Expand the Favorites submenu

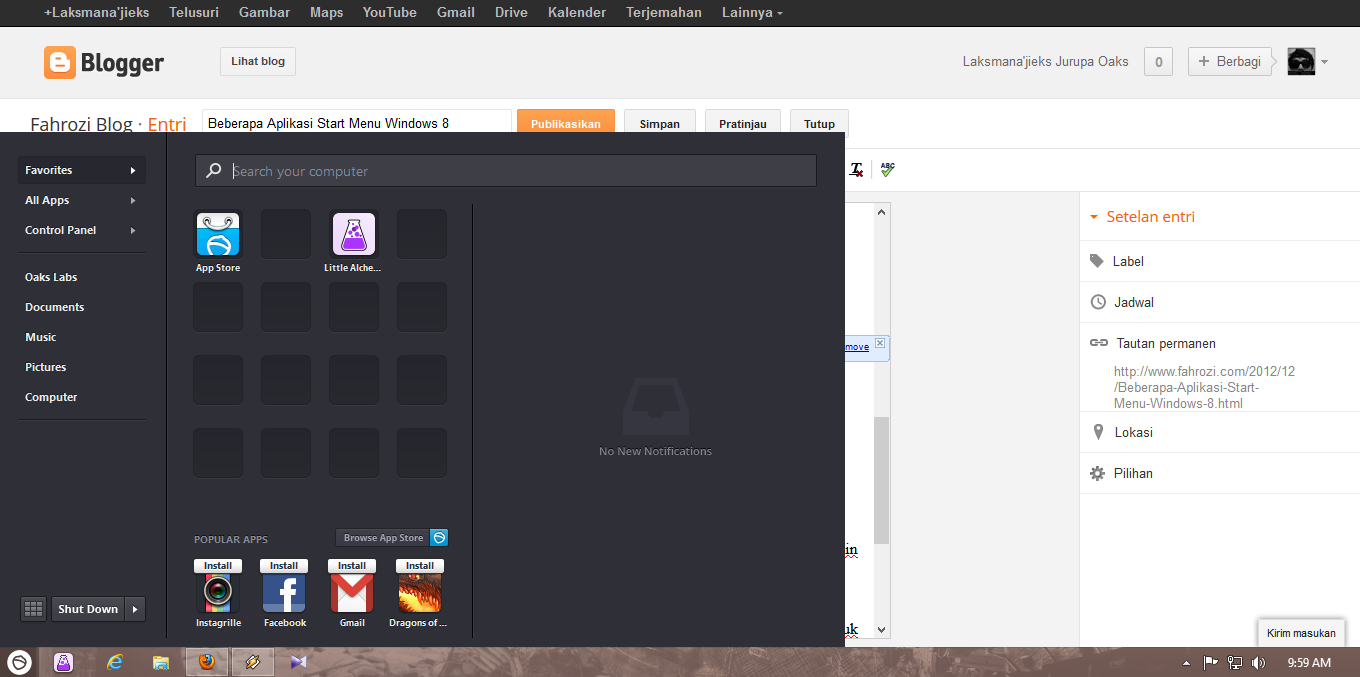click(x=133, y=170)
